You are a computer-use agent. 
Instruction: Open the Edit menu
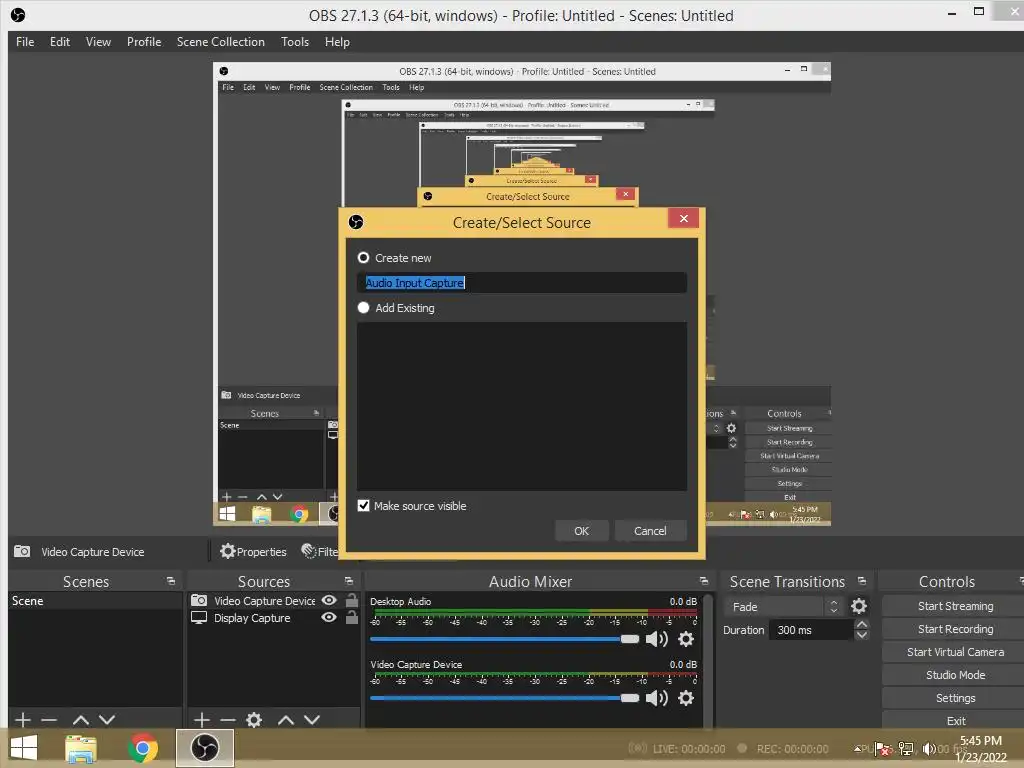point(60,42)
